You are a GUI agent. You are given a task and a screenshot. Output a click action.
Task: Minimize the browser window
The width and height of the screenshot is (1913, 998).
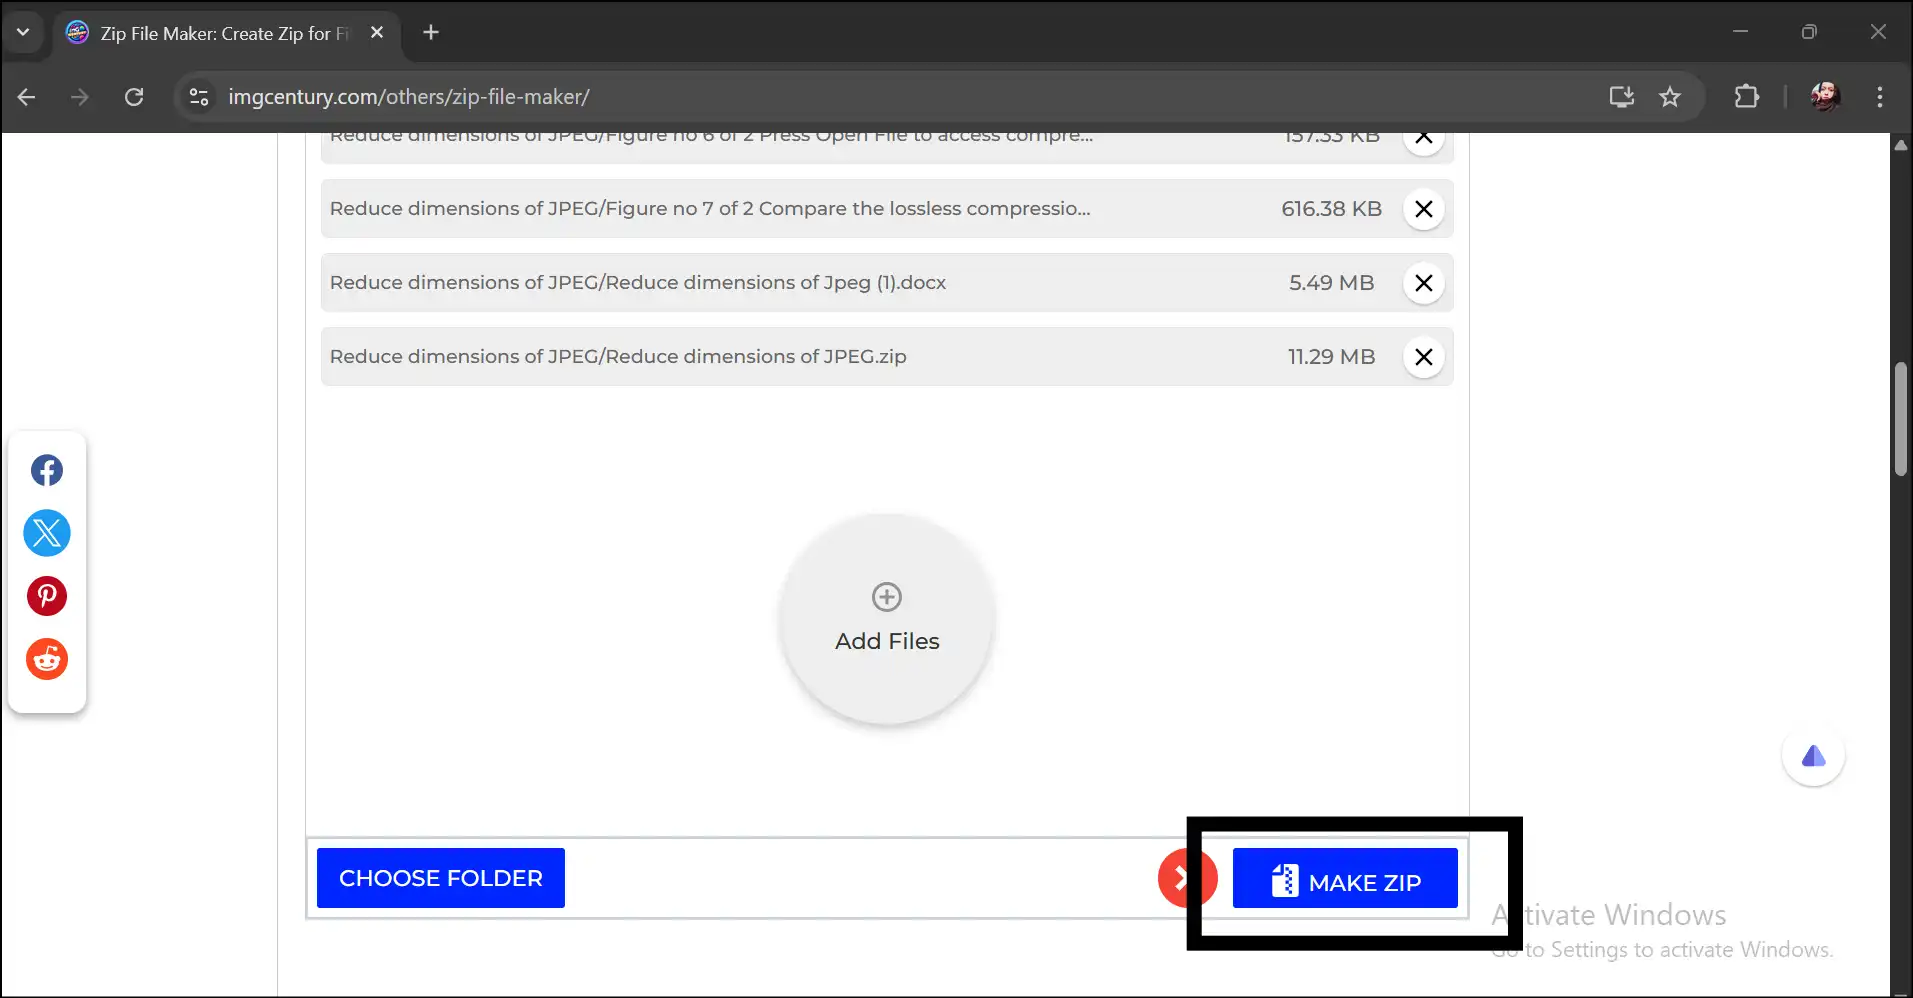(x=1740, y=32)
